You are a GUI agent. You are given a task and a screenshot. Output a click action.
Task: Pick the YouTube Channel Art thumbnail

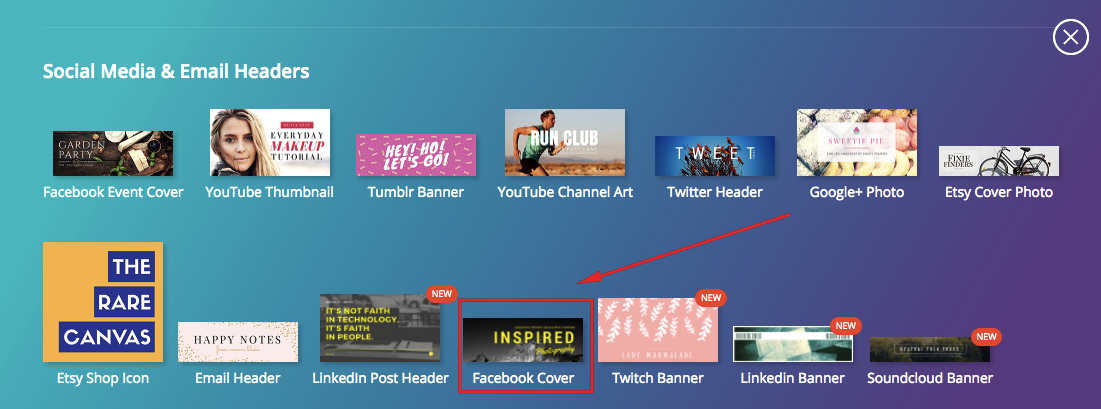point(565,142)
